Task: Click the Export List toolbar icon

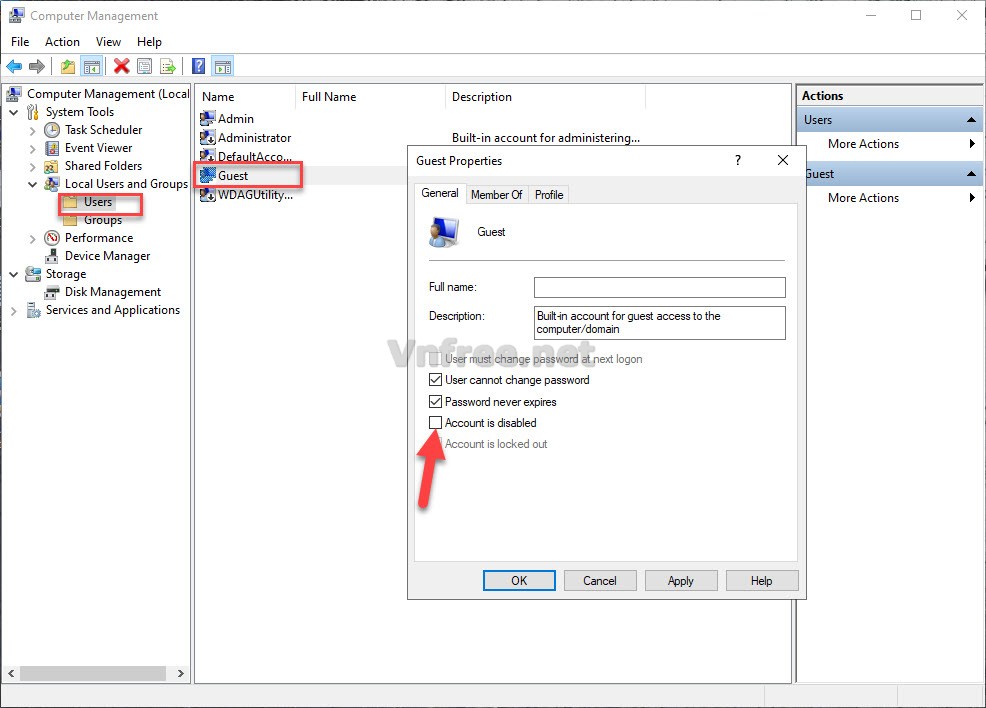Action: pyautogui.click(x=168, y=66)
